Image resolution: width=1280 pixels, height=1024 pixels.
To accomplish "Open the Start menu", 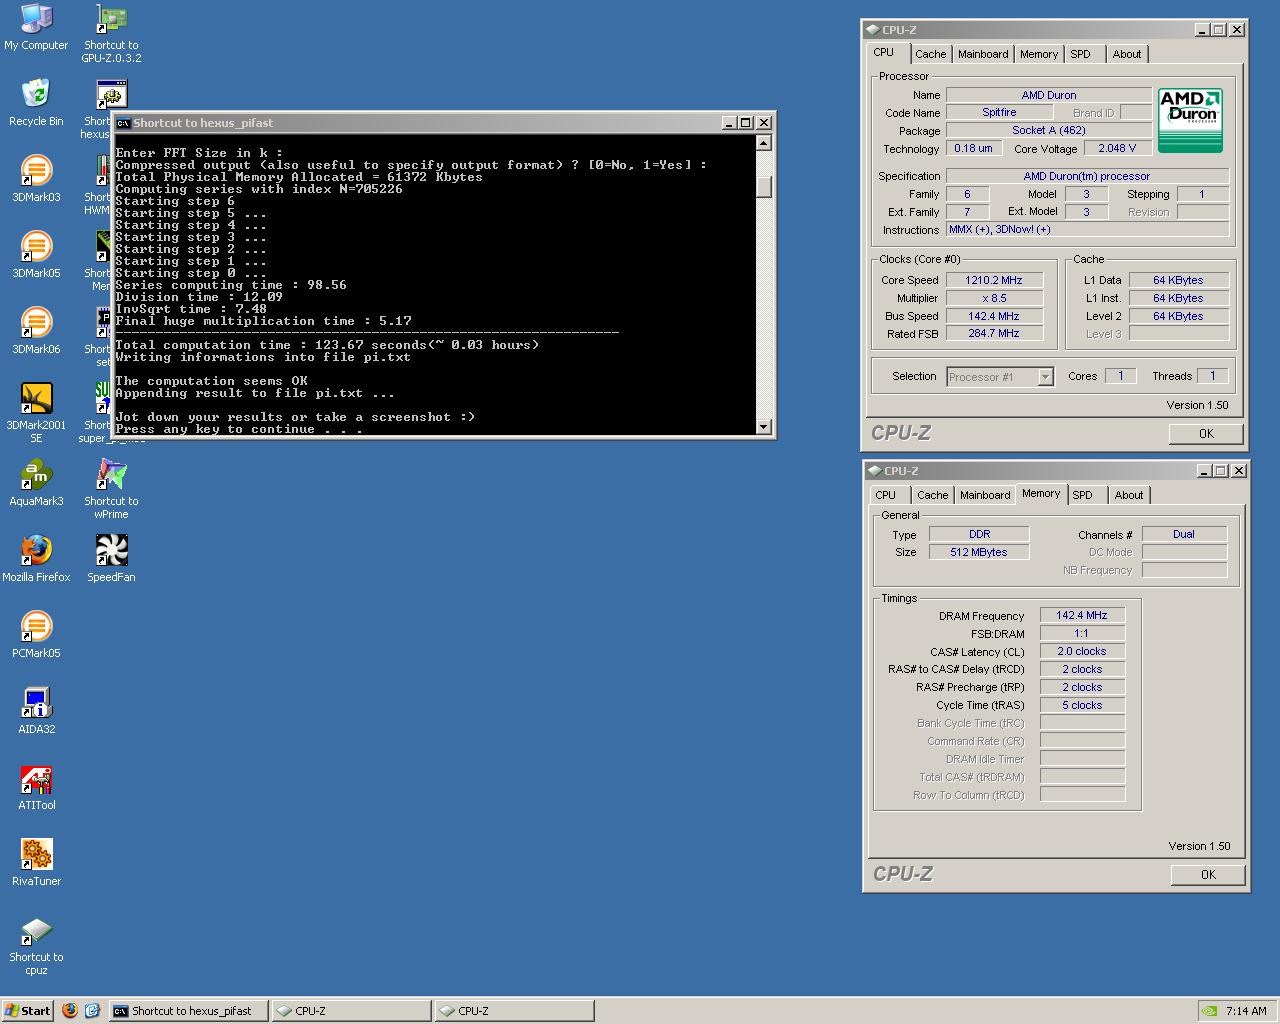I will pyautogui.click(x=27, y=1010).
